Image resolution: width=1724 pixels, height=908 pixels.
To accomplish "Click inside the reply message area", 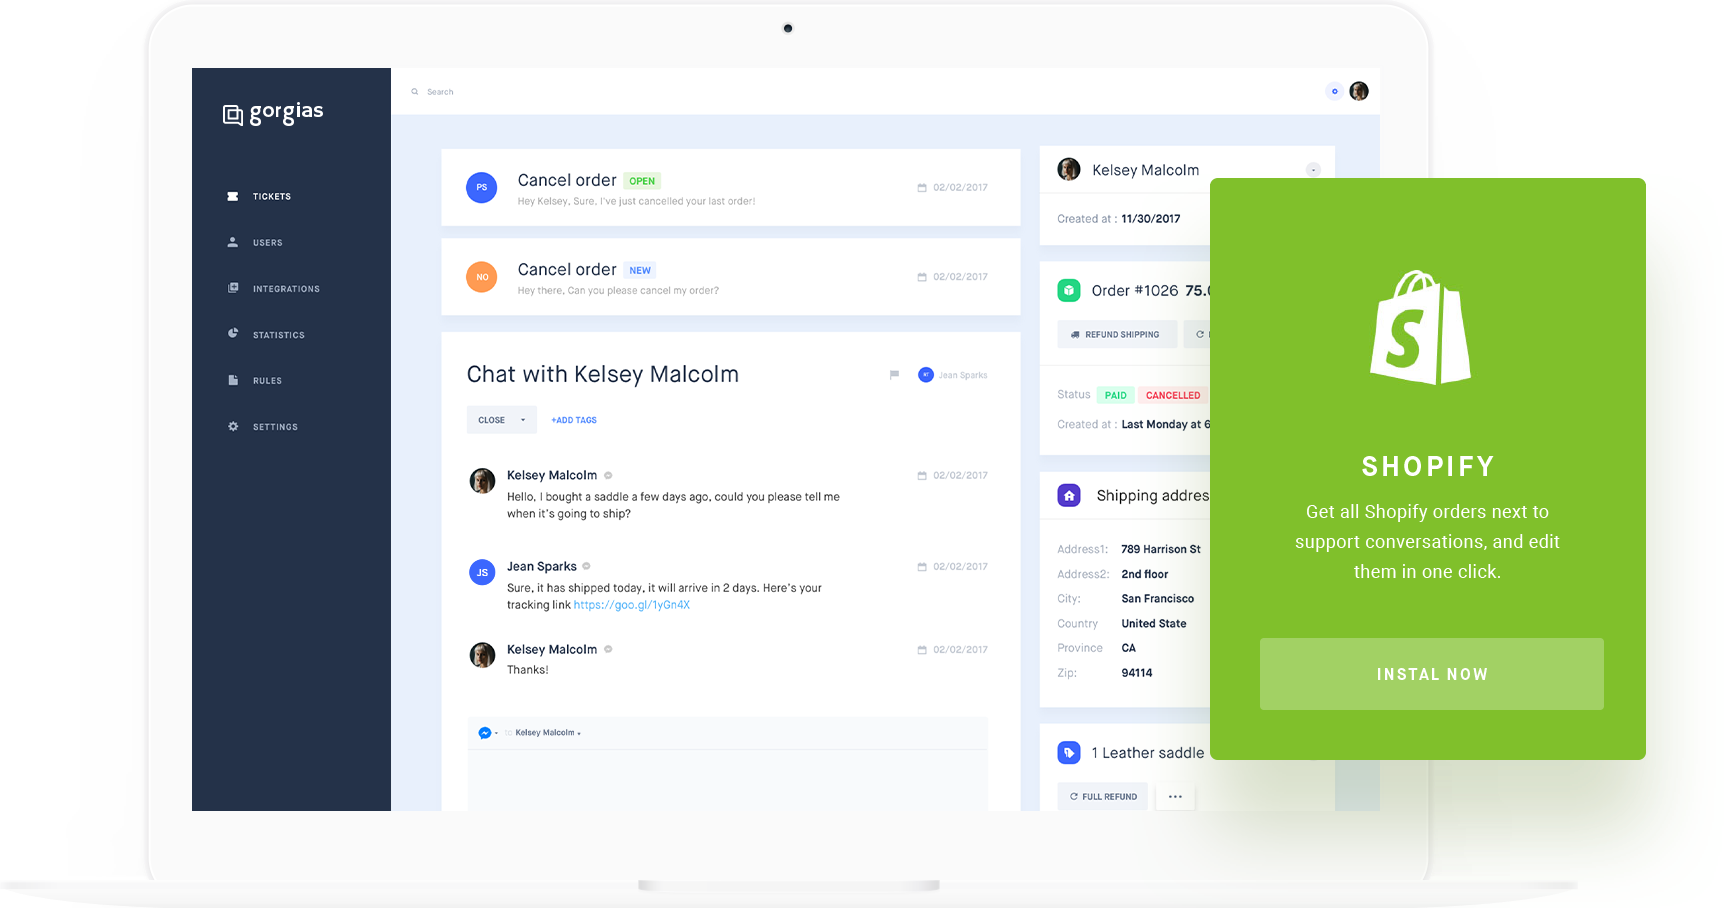I will [728, 780].
